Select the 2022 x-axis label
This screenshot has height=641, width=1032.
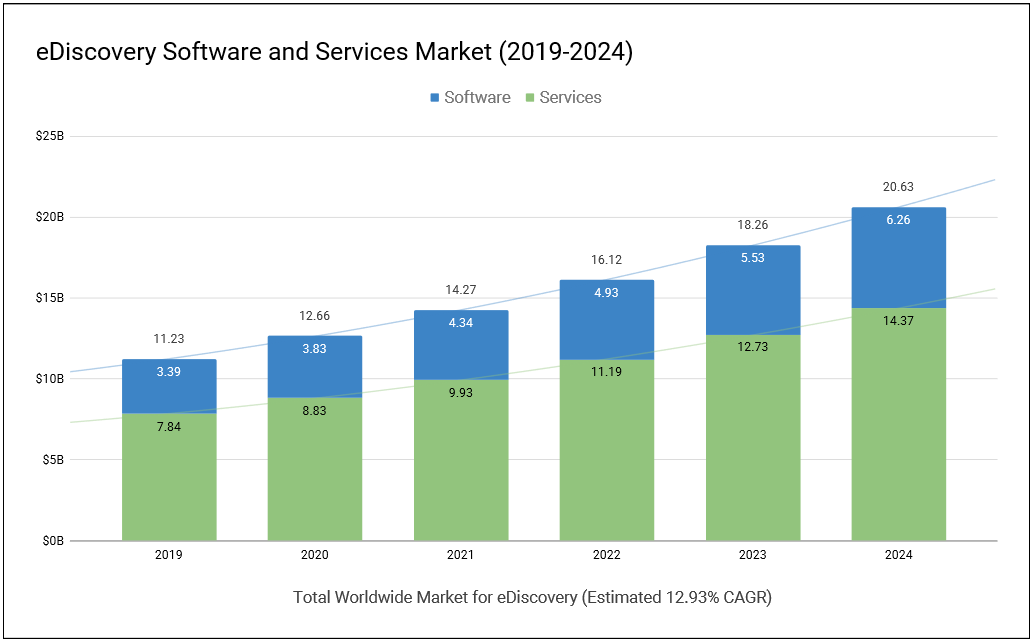coord(607,555)
